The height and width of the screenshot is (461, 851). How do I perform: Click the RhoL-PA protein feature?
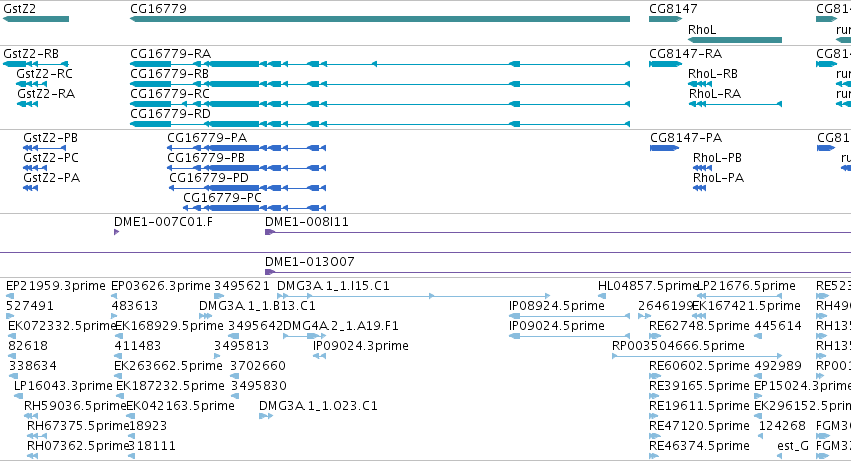click(700, 188)
